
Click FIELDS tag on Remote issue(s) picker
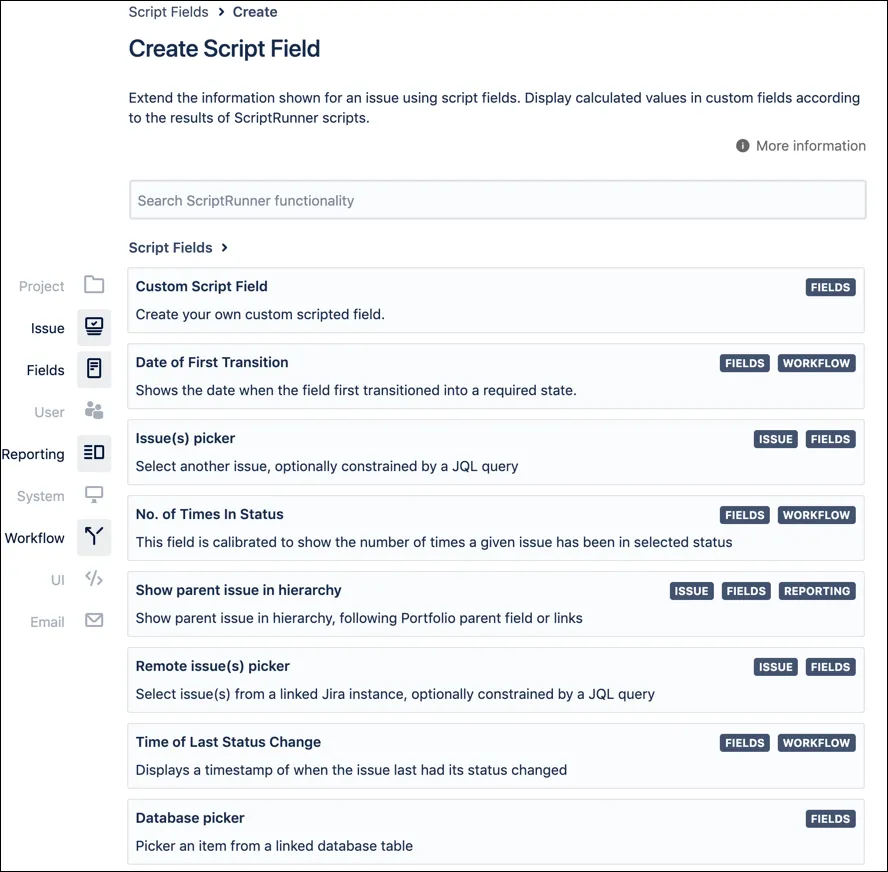[830, 666]
